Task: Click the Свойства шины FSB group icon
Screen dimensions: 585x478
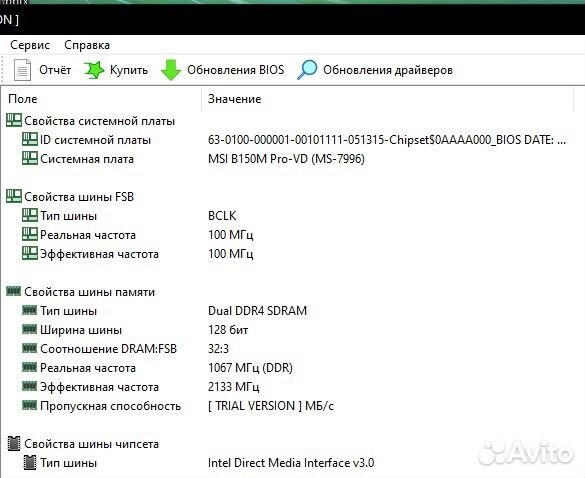Action: tap(14, 196)
